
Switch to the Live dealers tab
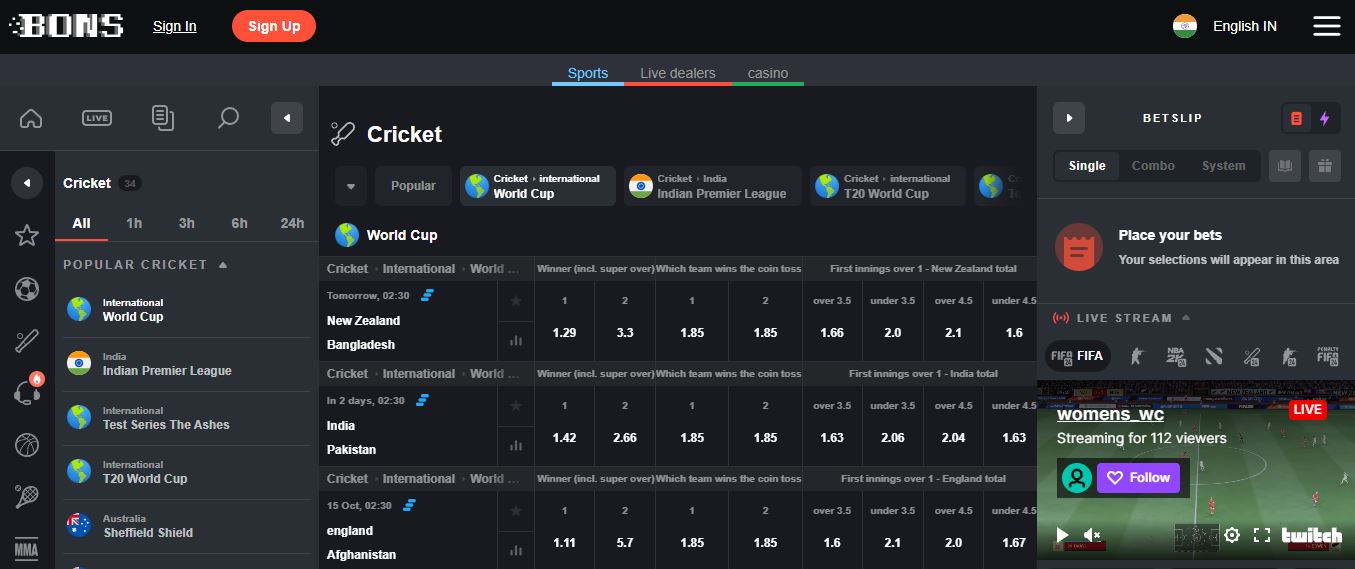pos(678,73)
